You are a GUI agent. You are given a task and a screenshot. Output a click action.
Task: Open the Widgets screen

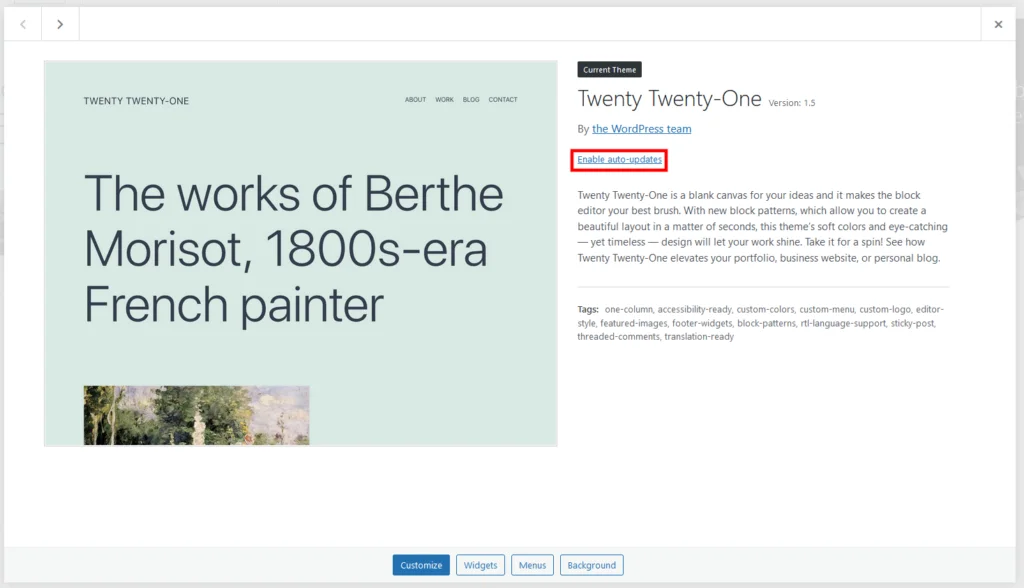(480, 564)
